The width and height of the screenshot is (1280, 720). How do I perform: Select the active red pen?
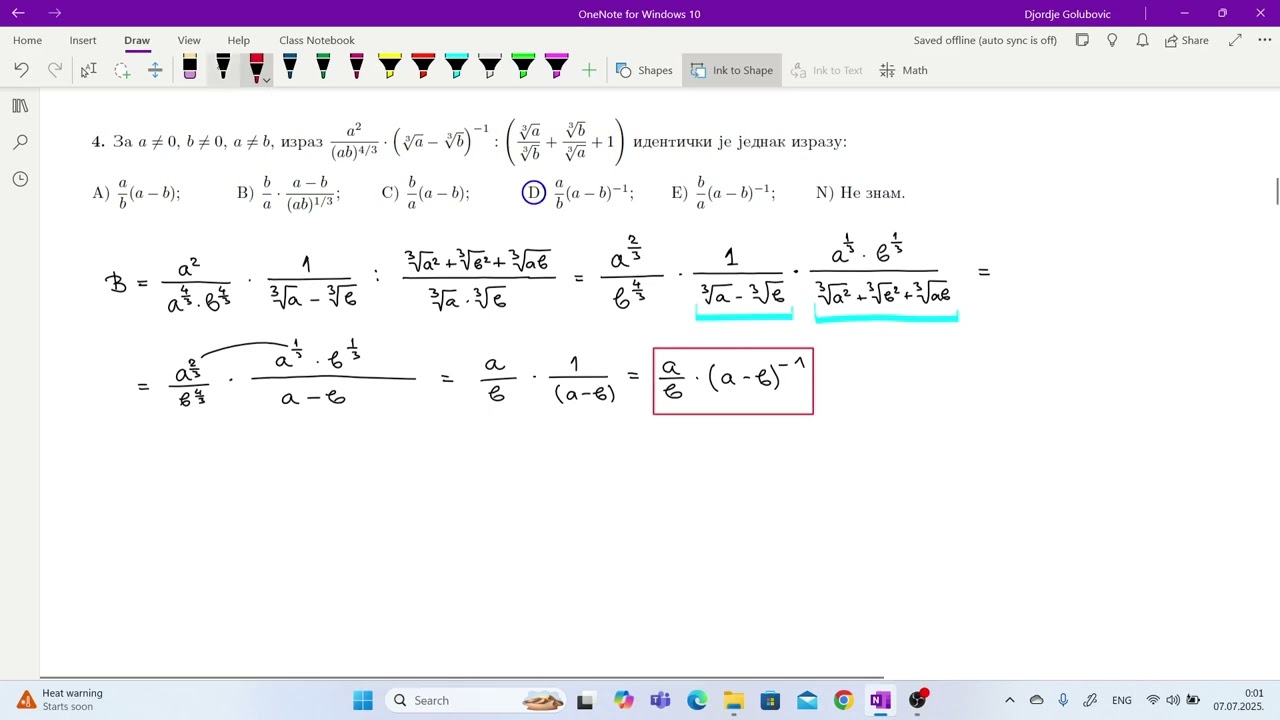pos(255,68)
